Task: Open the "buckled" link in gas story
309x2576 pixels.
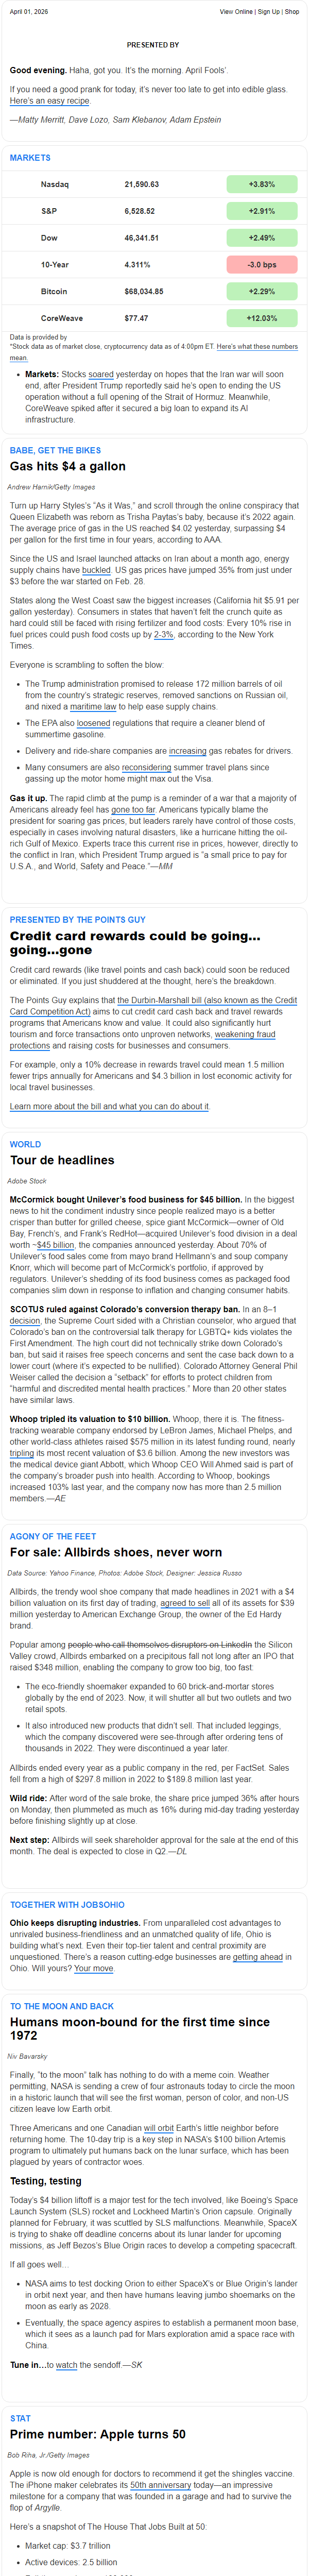Action: click(96, 570)
